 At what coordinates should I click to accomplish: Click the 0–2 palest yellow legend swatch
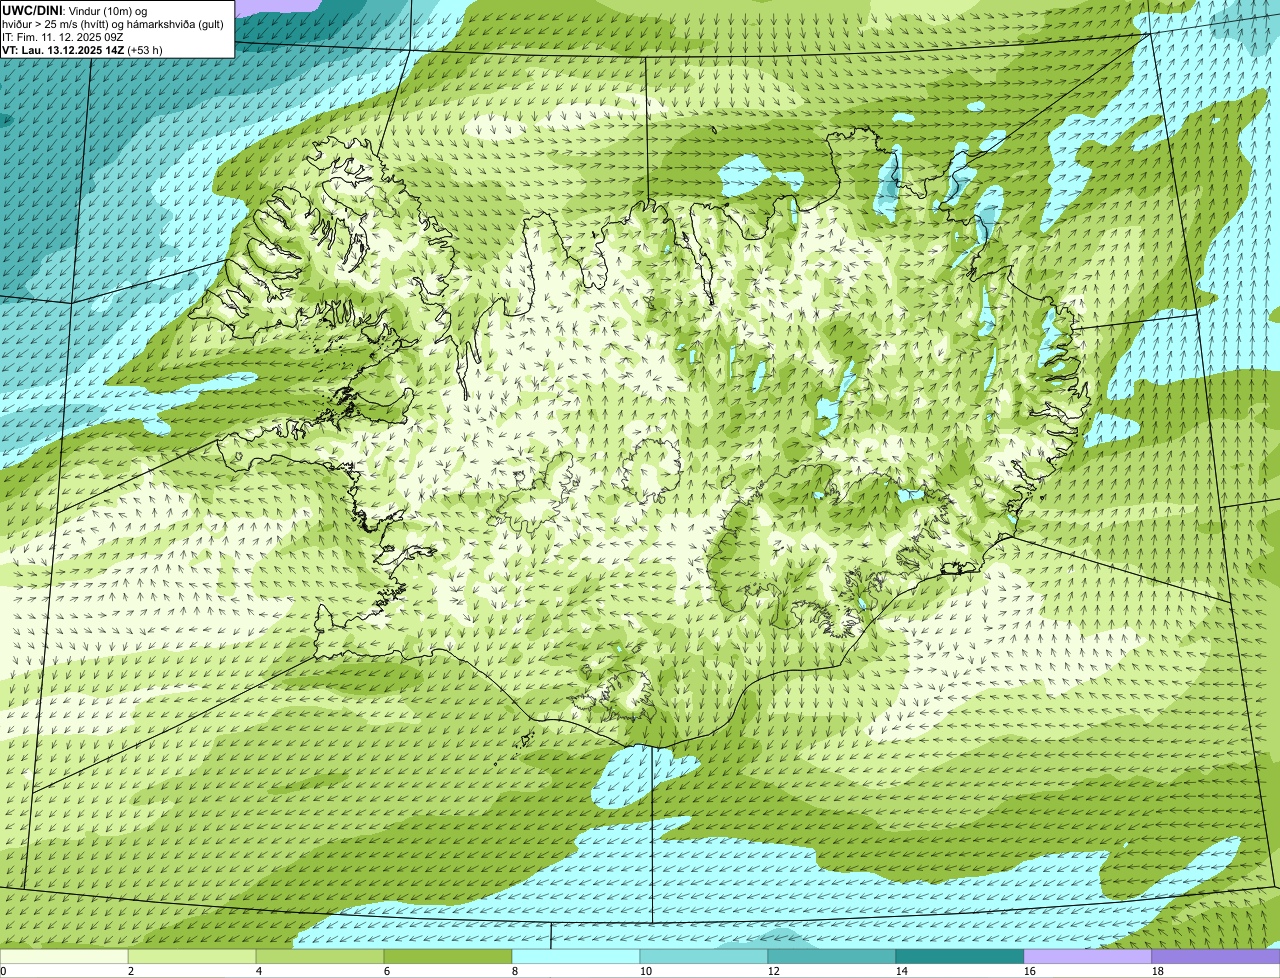click(x=64, y=956)
